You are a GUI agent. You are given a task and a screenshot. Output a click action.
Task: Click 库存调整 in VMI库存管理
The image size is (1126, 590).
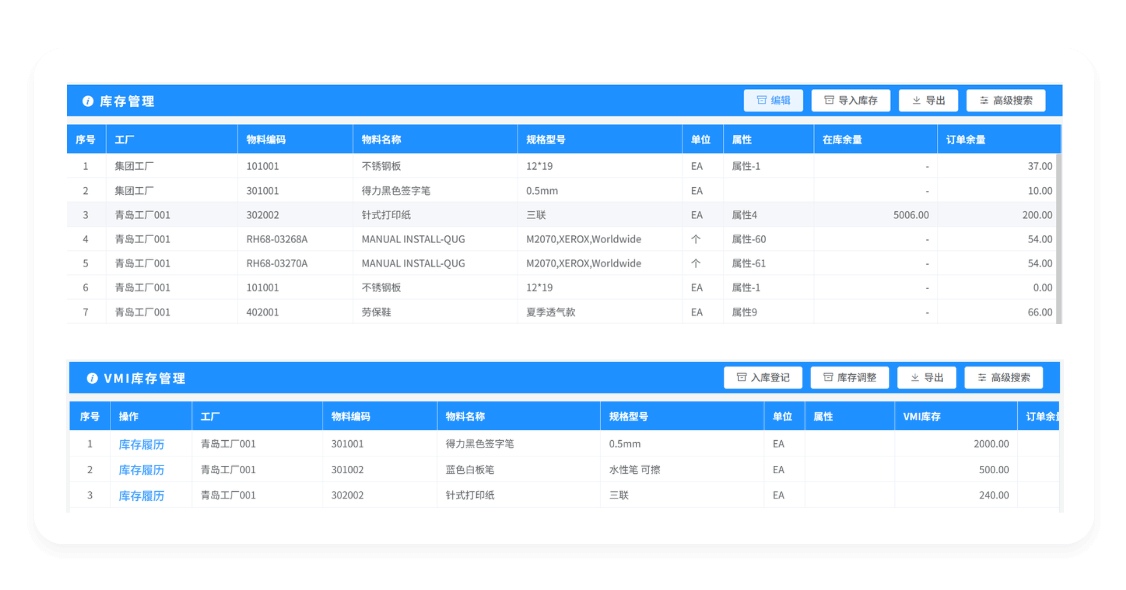[851, 377]
